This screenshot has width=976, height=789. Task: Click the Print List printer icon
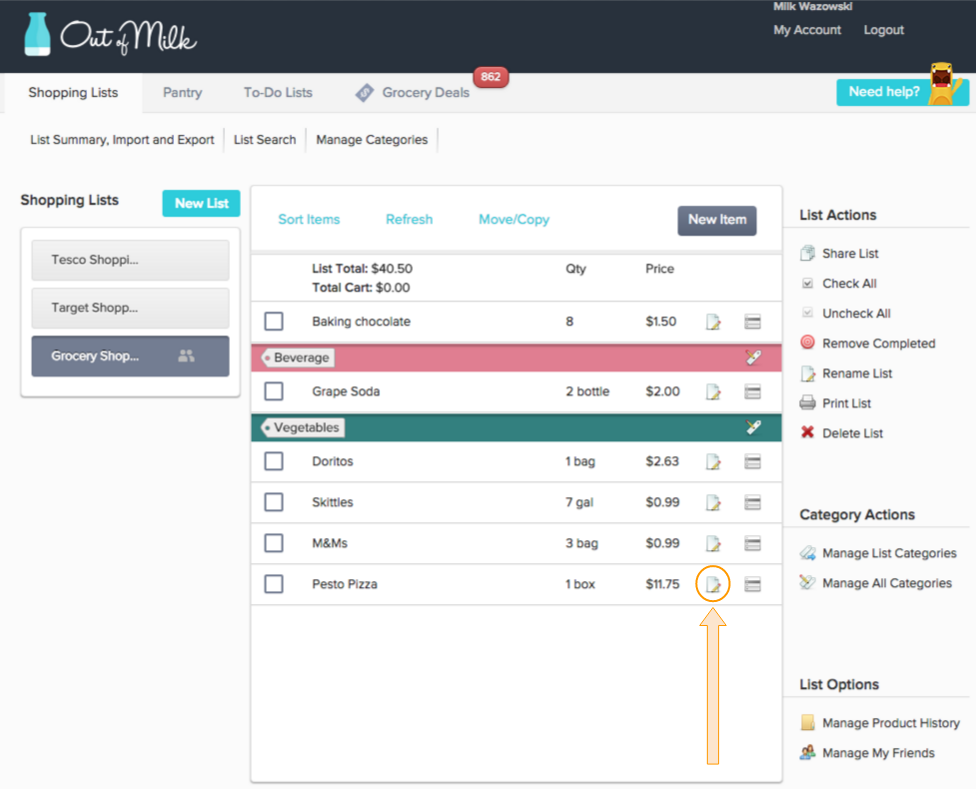pos(807,403)
